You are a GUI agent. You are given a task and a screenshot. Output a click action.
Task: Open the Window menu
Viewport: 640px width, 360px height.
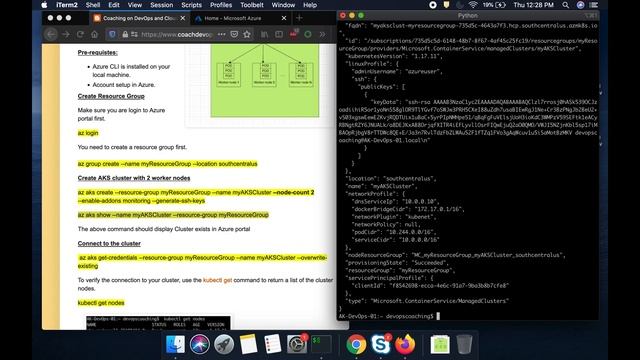tap(283, 5)
